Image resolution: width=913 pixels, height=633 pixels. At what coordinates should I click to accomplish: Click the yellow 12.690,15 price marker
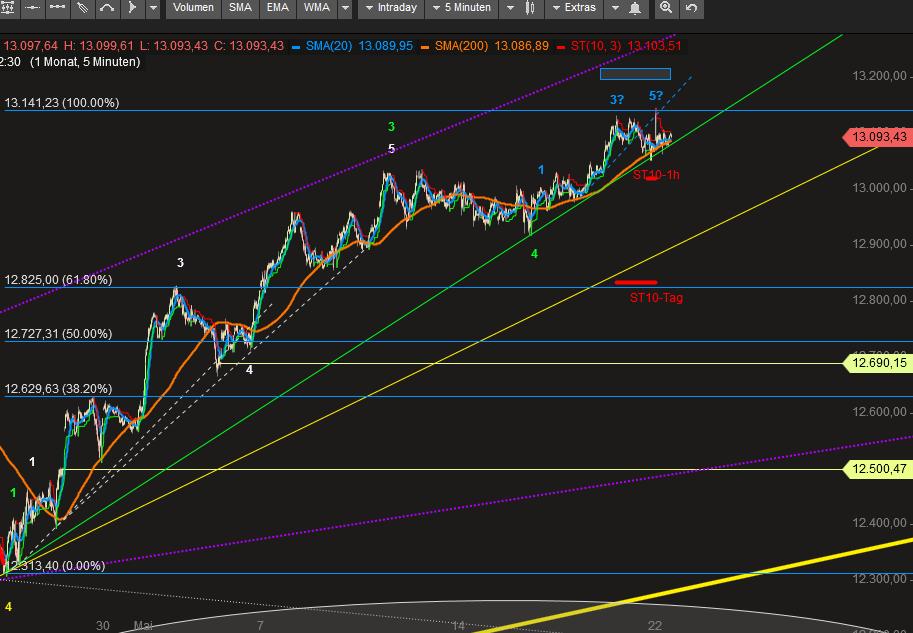(x=879, y=363)
